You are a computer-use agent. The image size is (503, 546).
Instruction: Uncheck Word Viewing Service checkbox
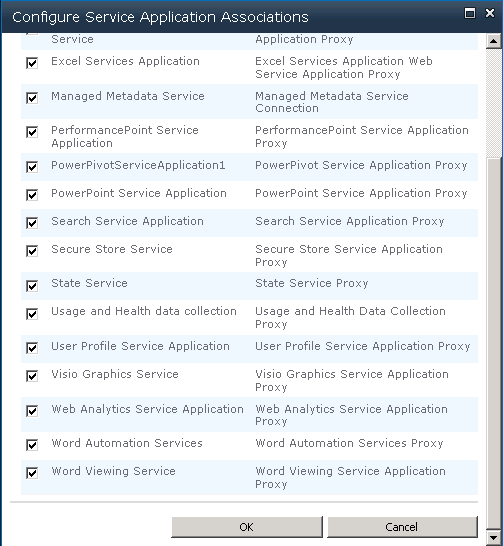click(32, 473)
